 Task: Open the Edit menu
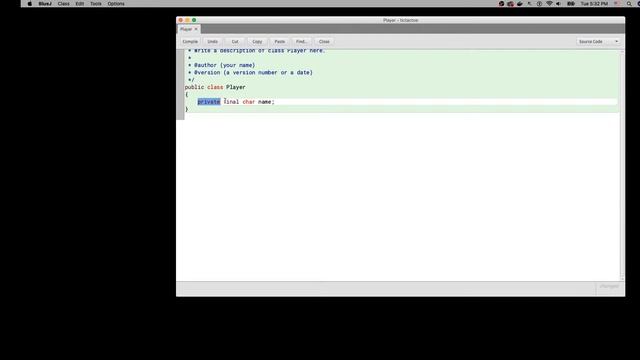coord(80,4)
